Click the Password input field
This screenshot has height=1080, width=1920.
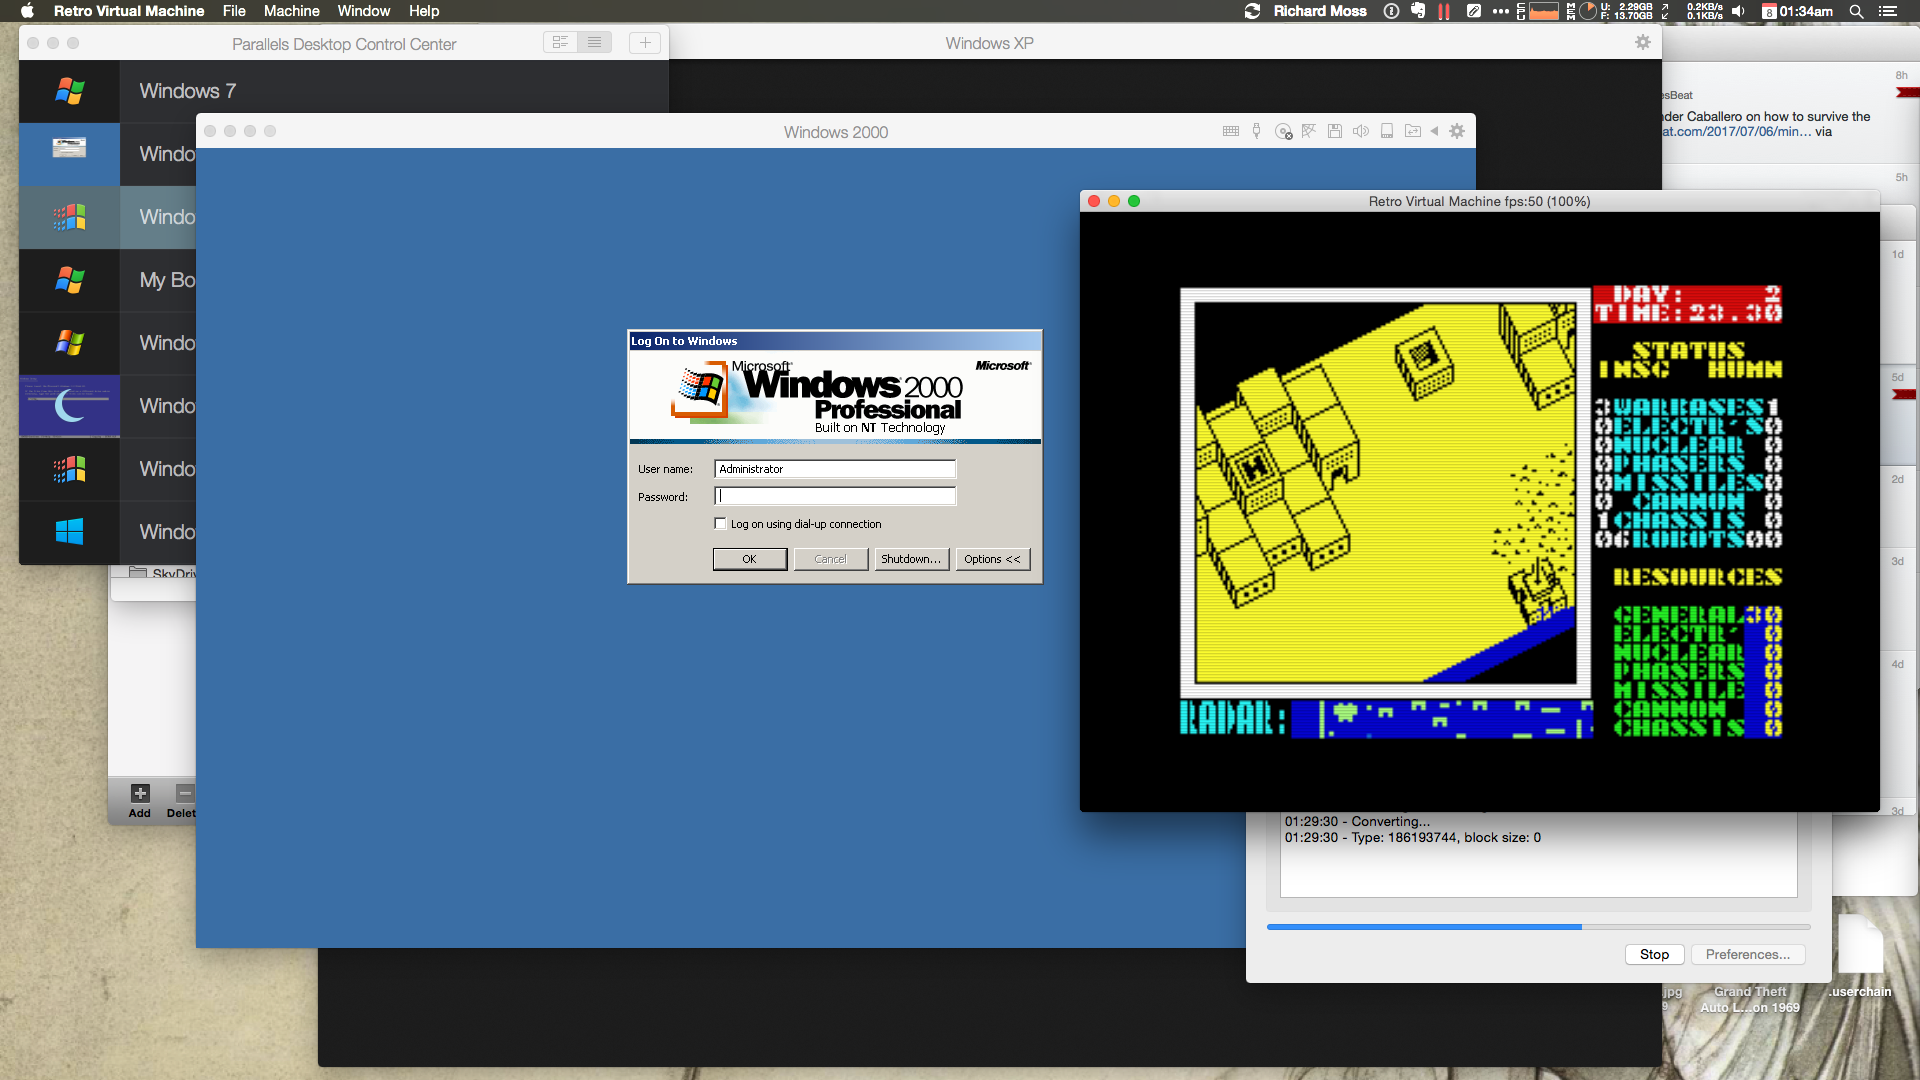click(x=835, y=496)
